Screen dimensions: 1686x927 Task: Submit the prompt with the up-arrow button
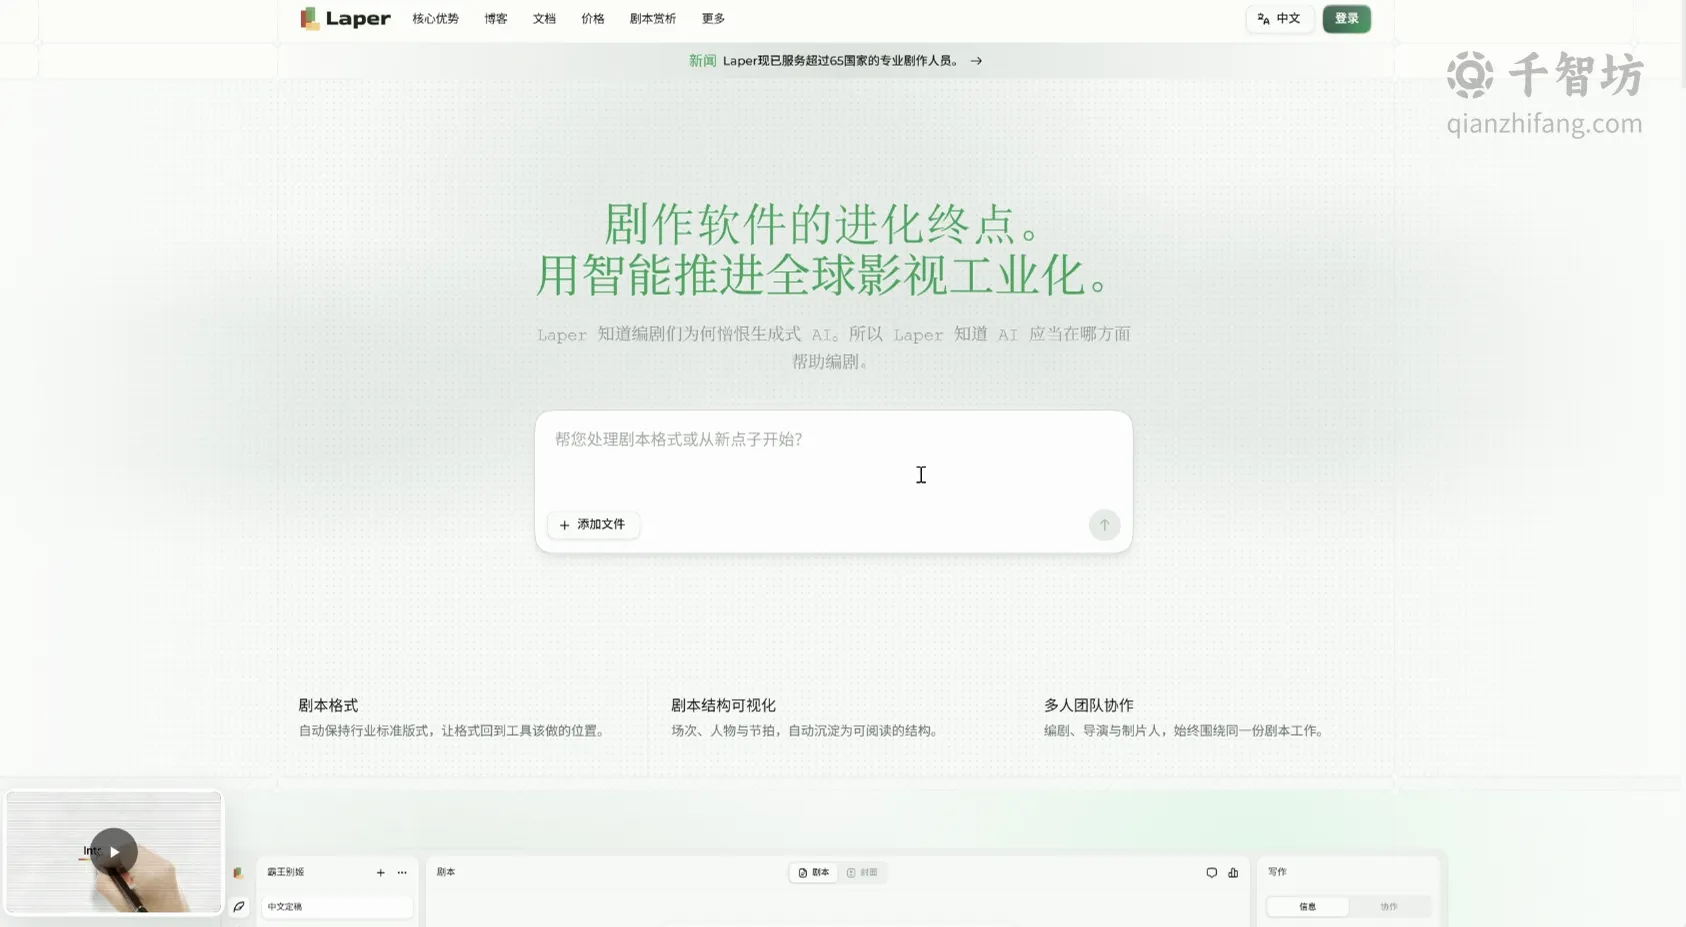coord(1104,525)
